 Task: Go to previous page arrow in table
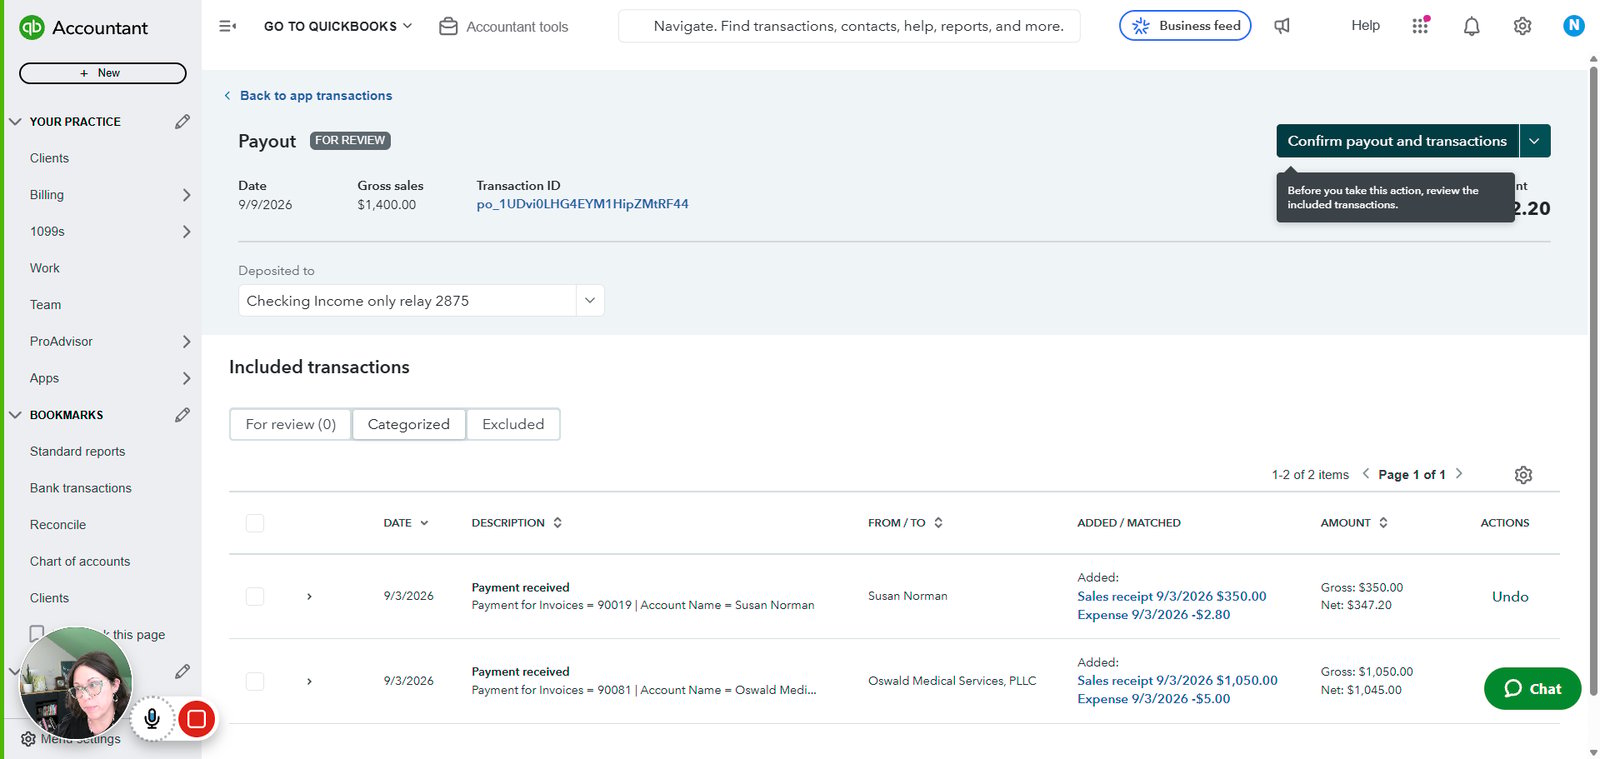pos(1366,474)
